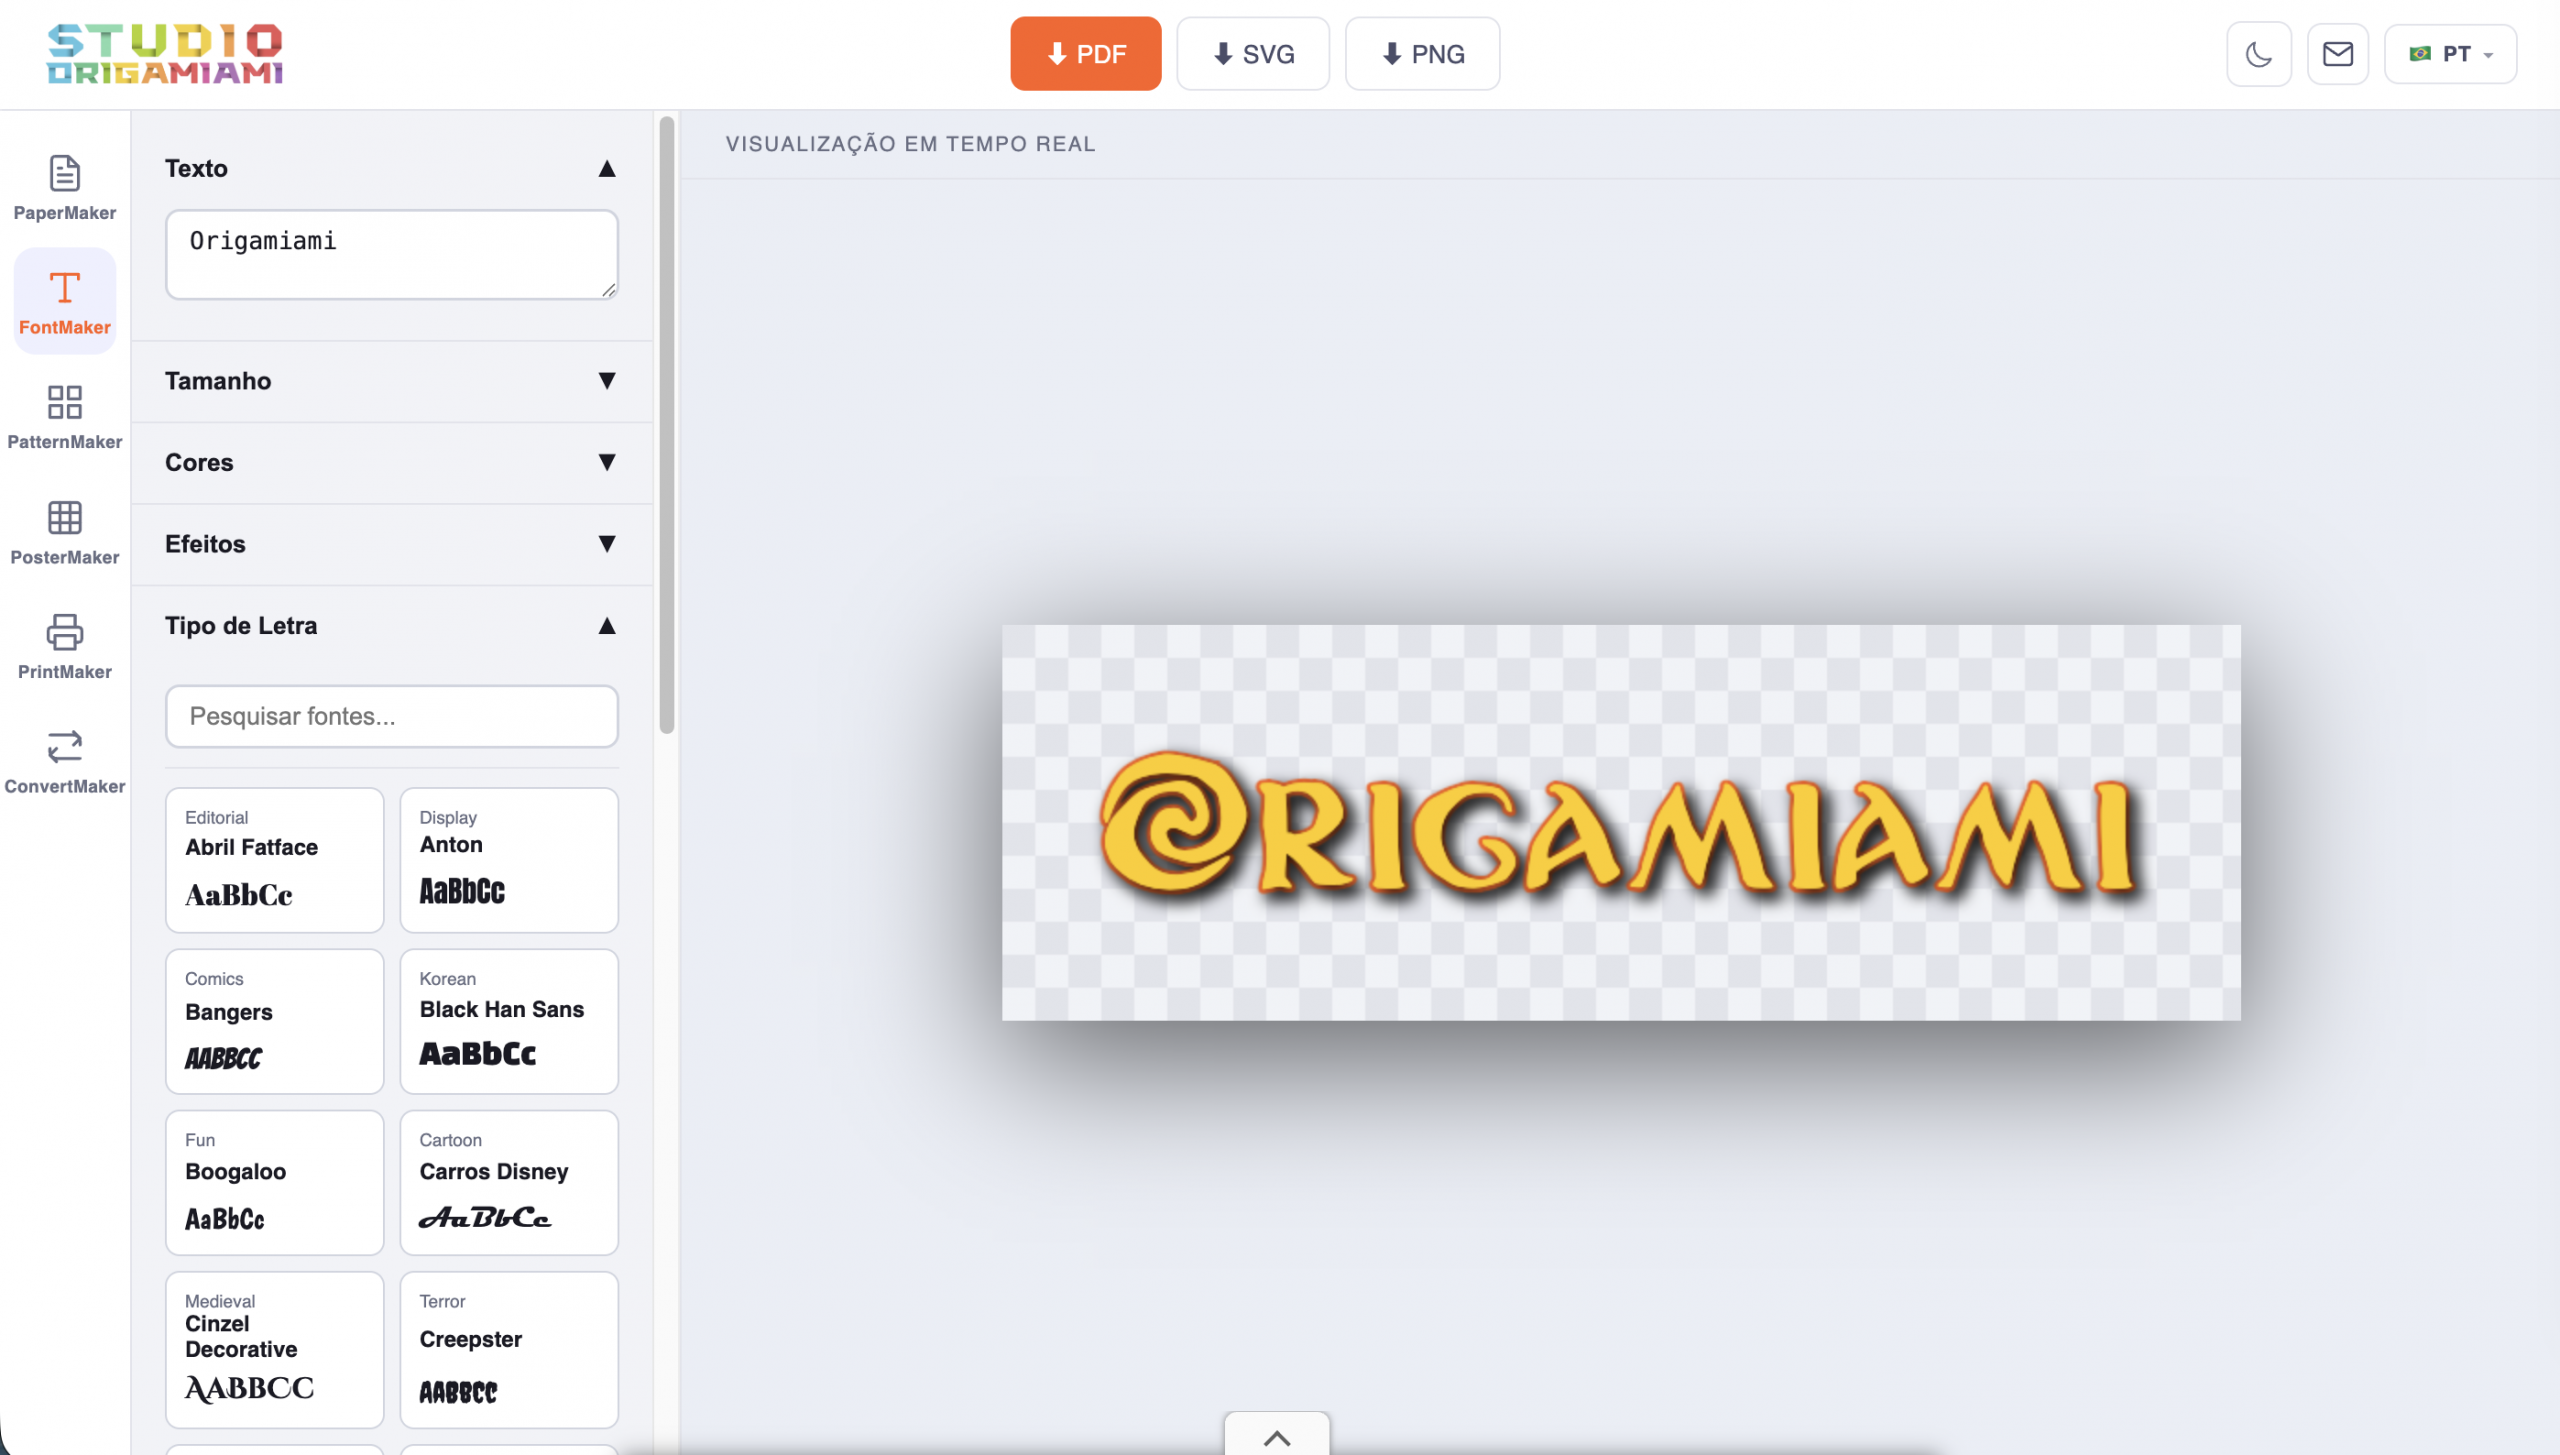Viewport: 2560px width, 1455px height.
Task: Open the PT language dropdown
Action: (x=2449, y=54)
